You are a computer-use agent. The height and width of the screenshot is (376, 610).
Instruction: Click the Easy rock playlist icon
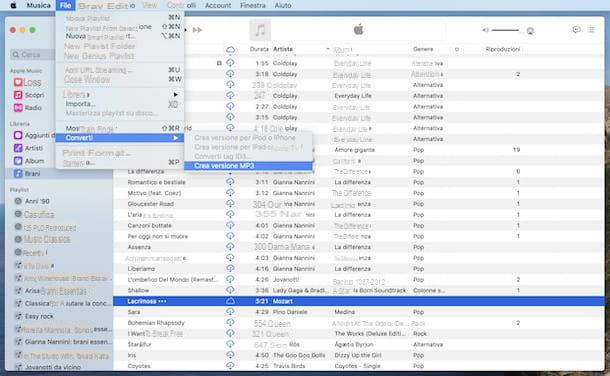[x=18, y=316]
